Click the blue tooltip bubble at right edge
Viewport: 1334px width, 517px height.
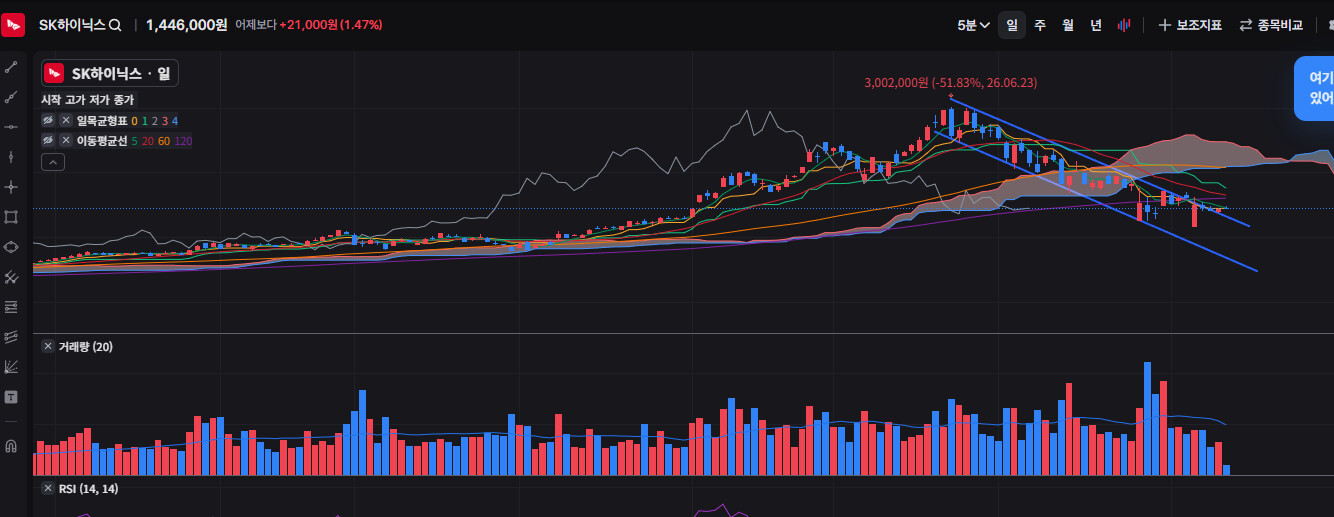(1314, 88)
